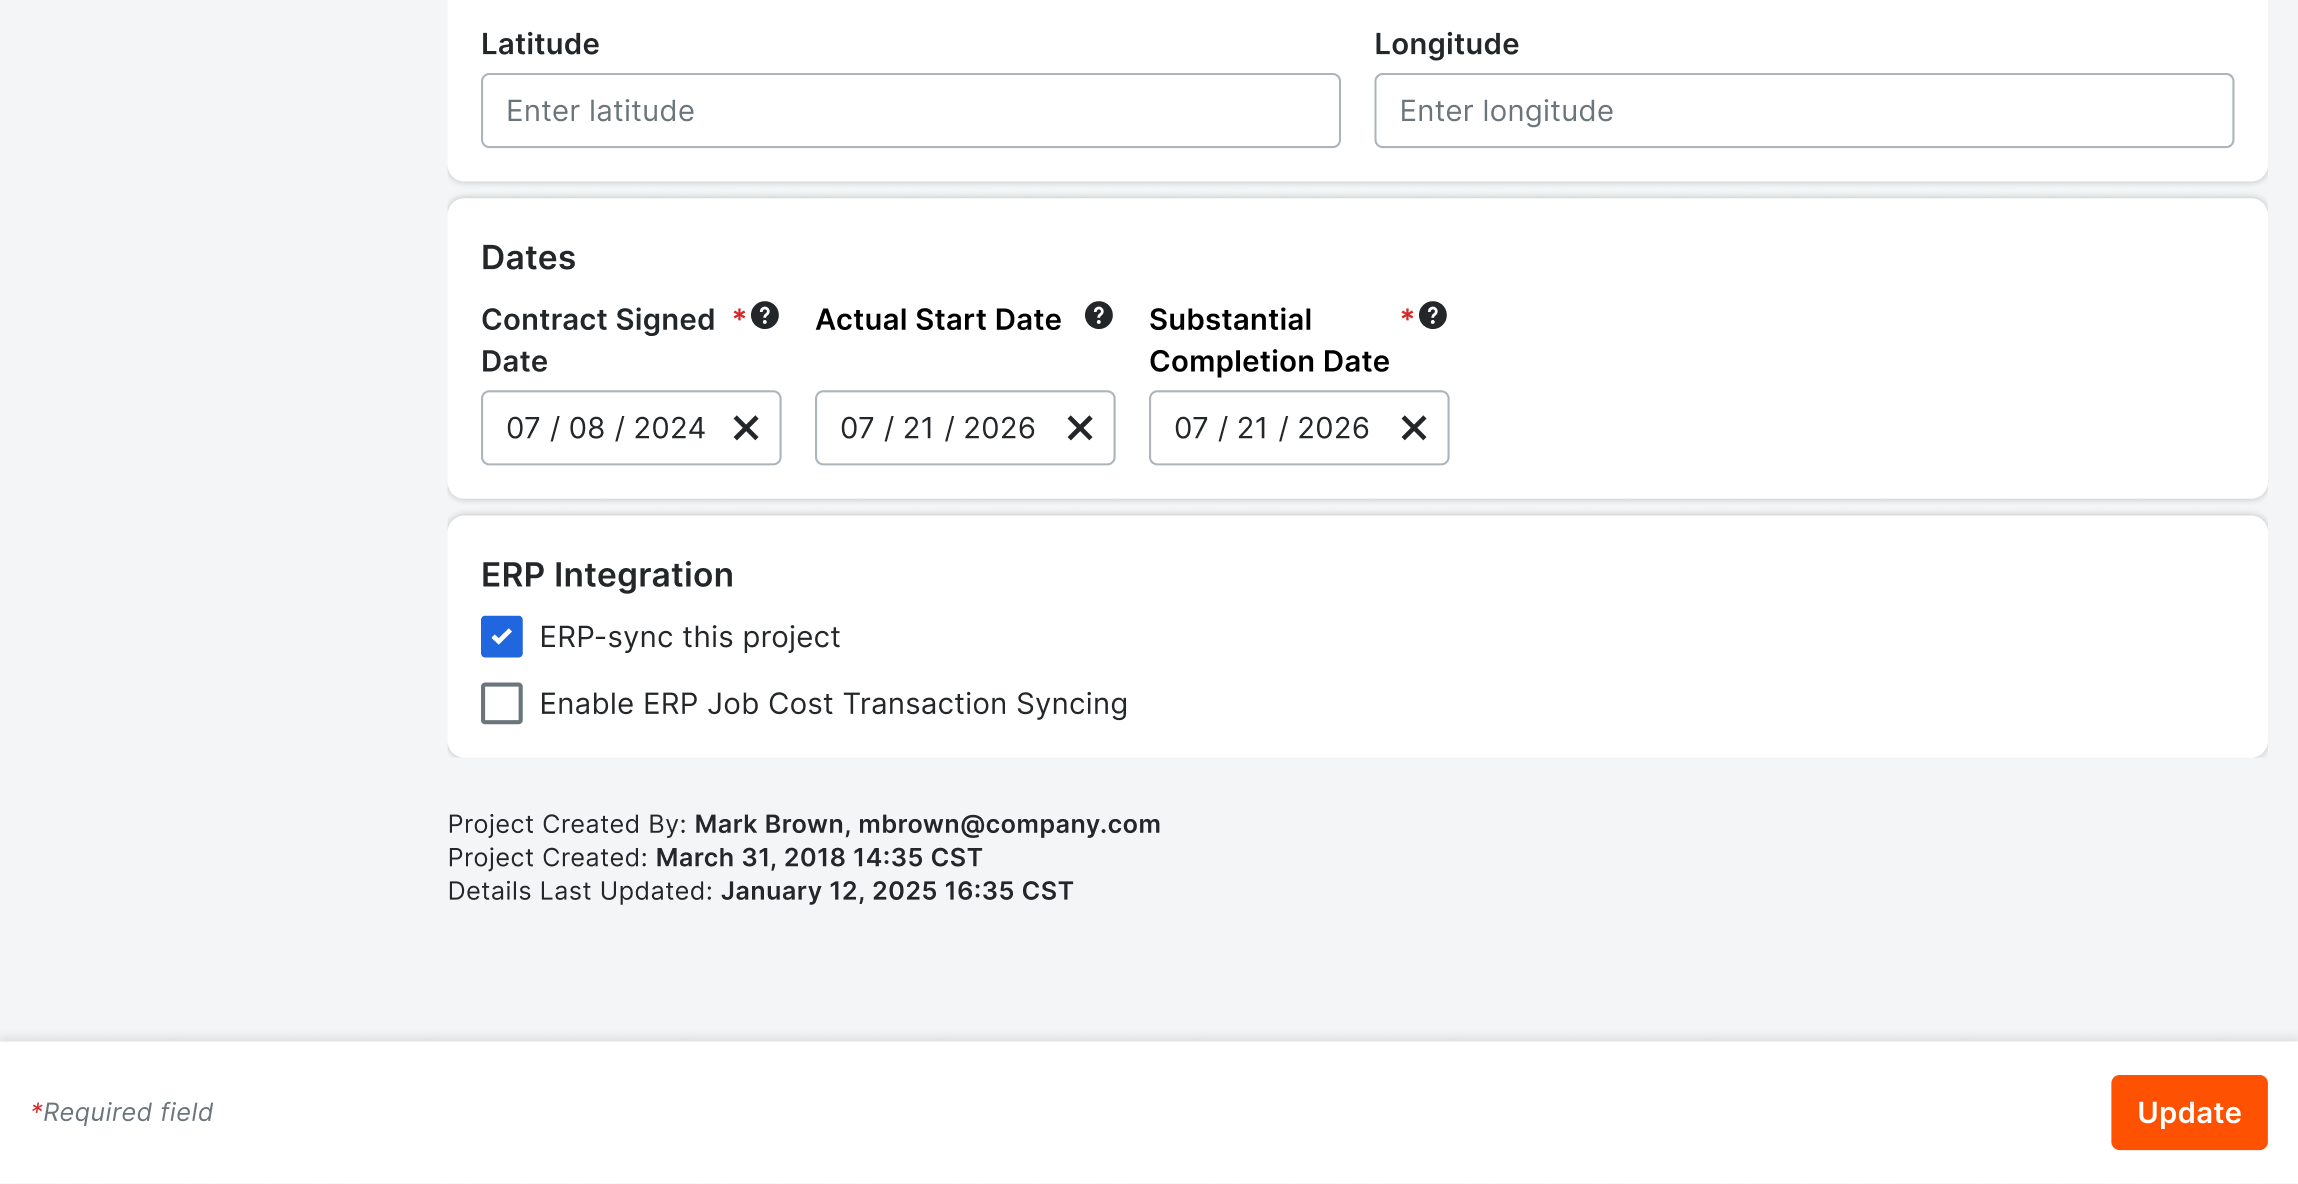This screenshot has height=1184, width=2298.
Task: Clear the Actual Start Date value
Action: click(x=1080, y=428)
